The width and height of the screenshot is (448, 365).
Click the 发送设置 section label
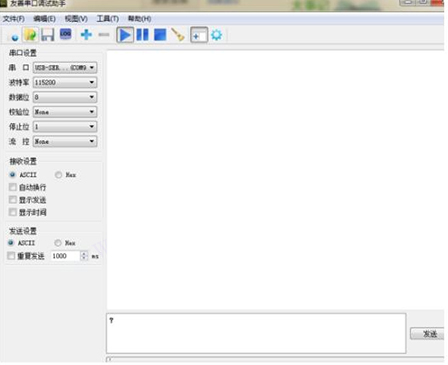point(23,231)
